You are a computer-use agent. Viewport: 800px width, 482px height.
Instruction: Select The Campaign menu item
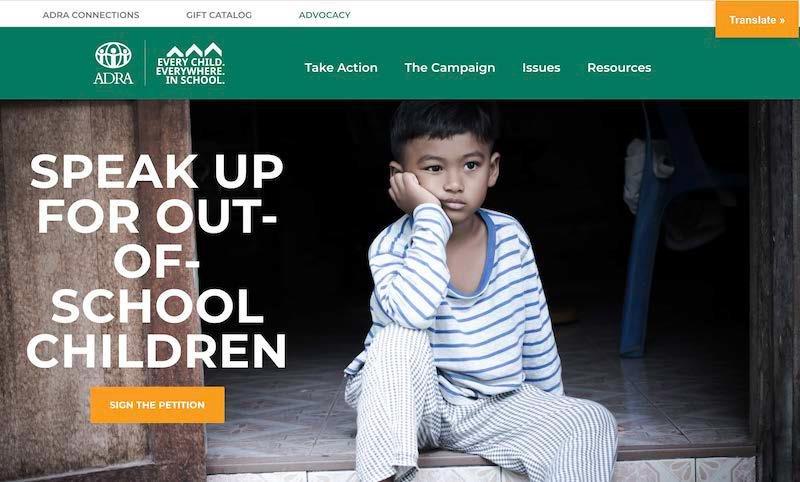(x=449, y=67)
